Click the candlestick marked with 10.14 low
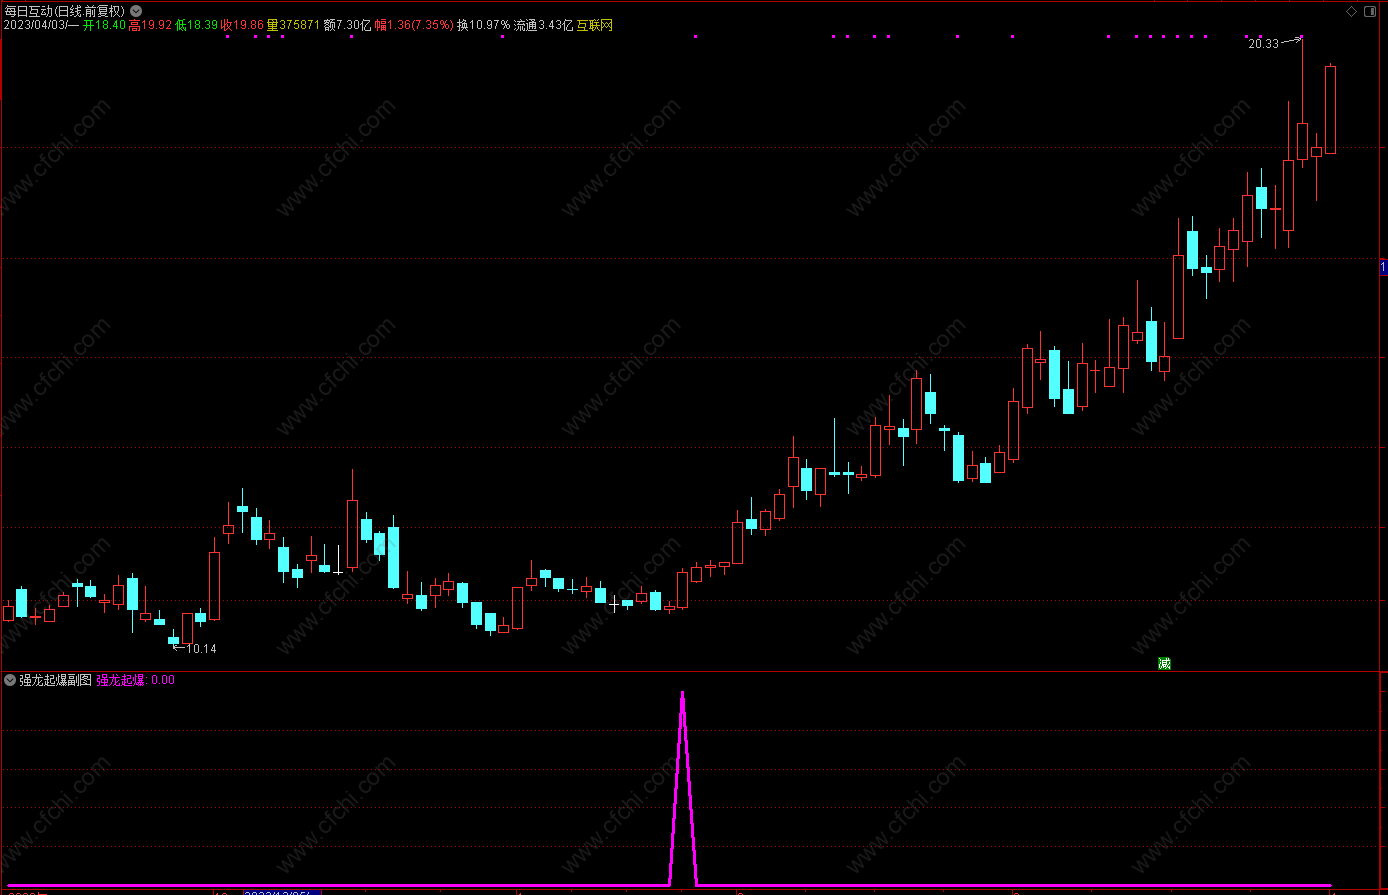 tap(173, 639)
